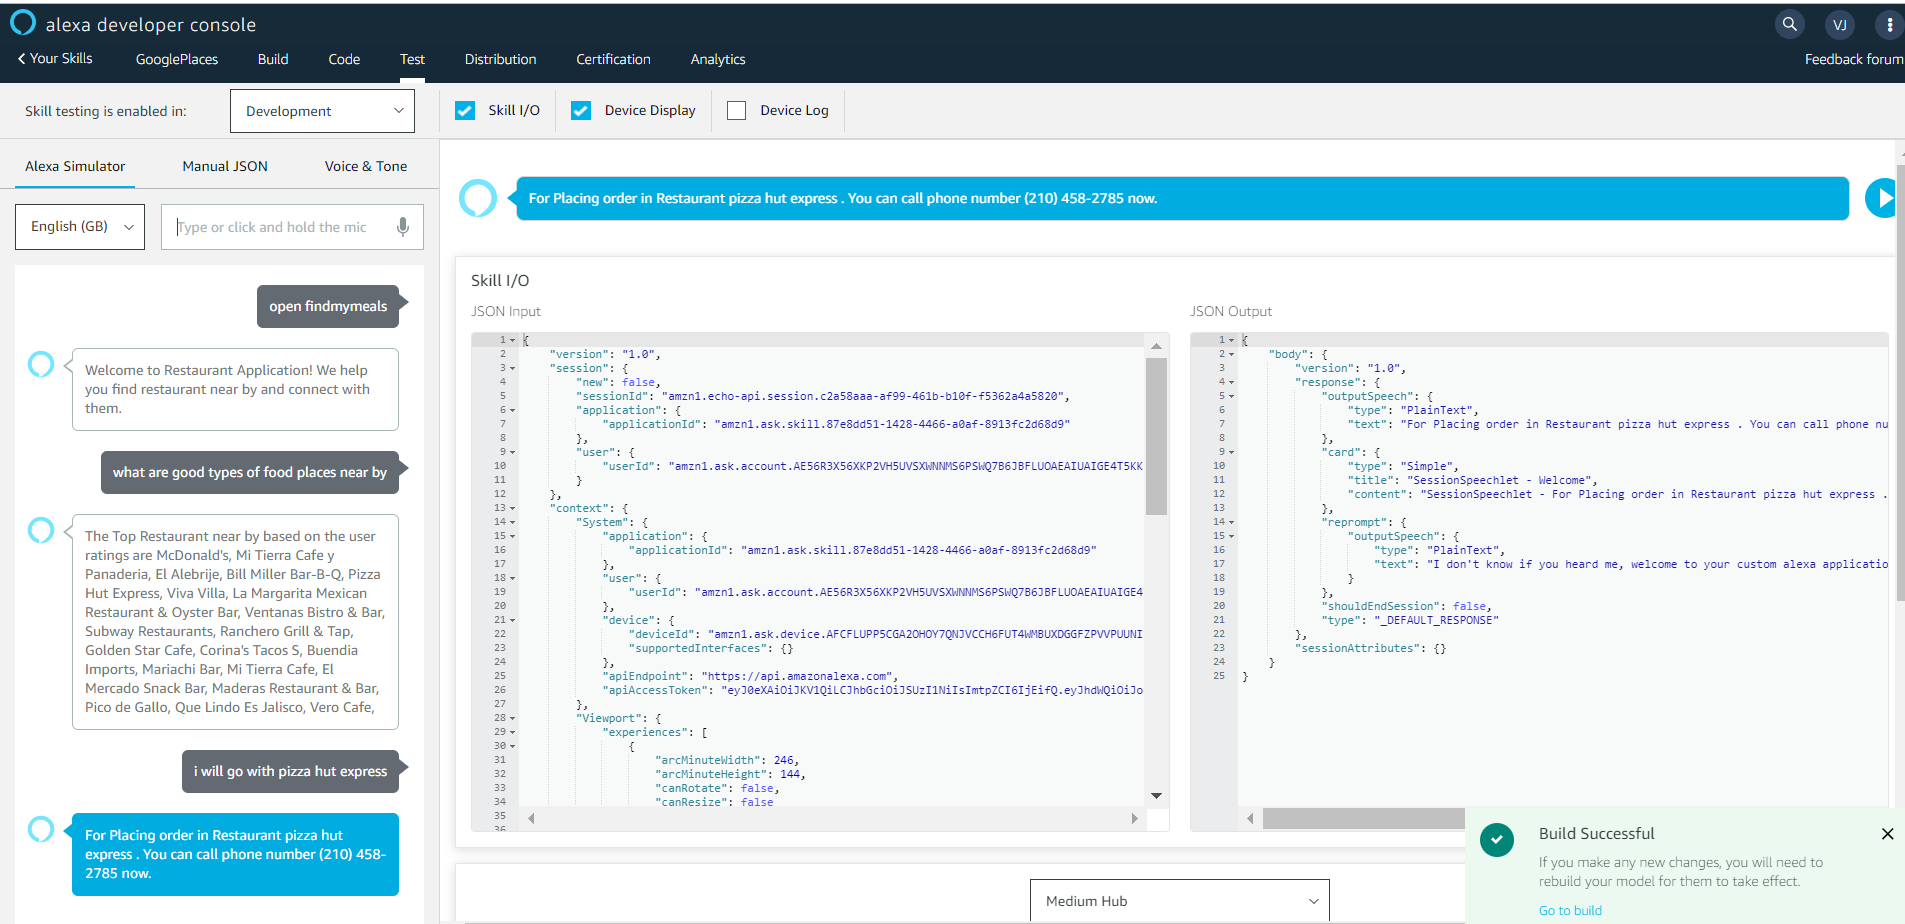Image resolution: width=1905 pixels, height=924 pixels.
Task: Dismiss the Build Successful notification
Action: pos(1887,834)
